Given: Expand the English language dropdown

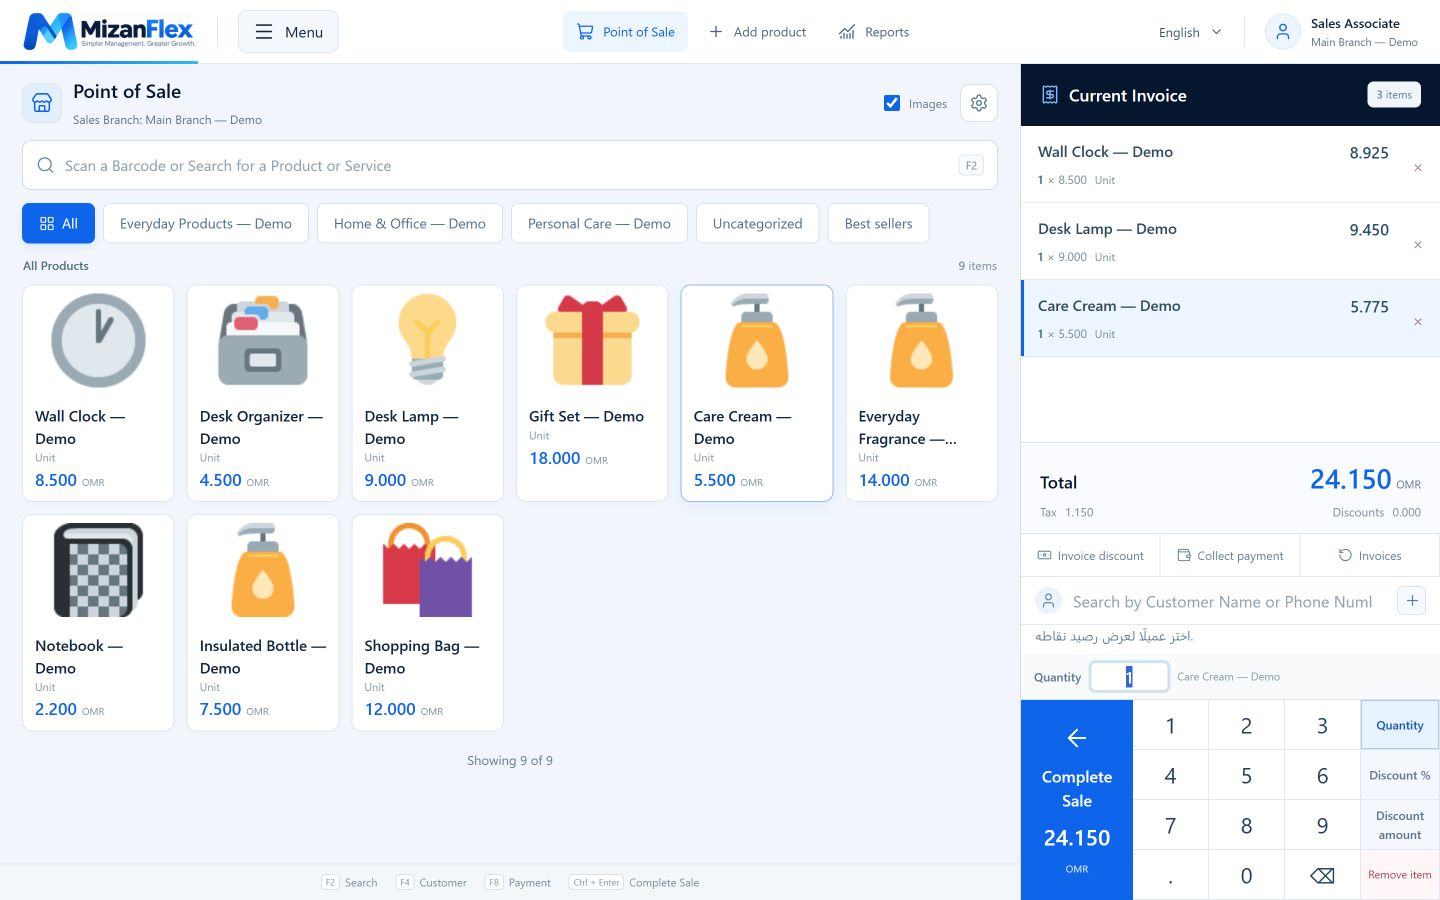Looking at the screenshot, I should point(1190,32).
